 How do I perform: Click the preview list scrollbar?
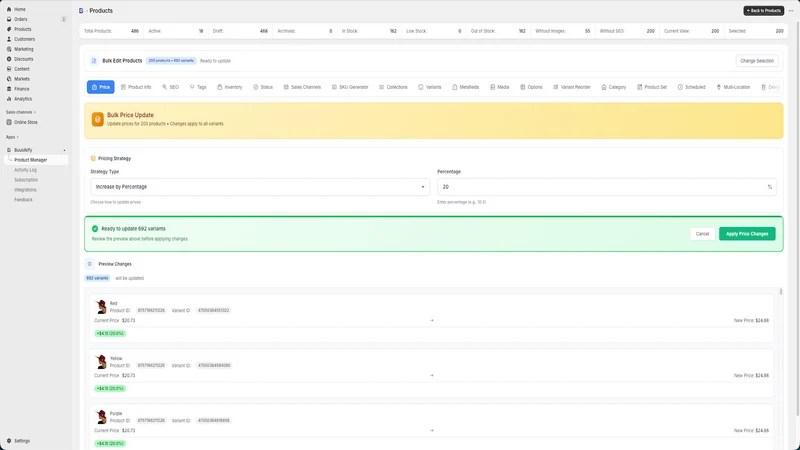(x=781, y=292)
